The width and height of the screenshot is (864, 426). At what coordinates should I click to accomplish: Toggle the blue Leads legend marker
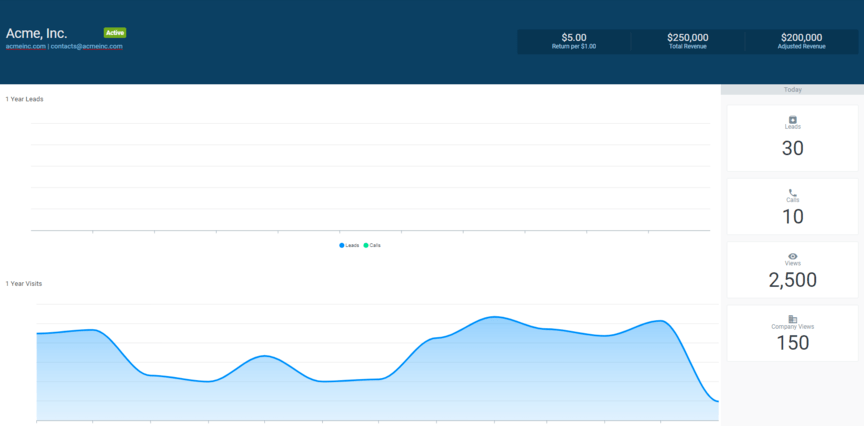click(342, 245)
